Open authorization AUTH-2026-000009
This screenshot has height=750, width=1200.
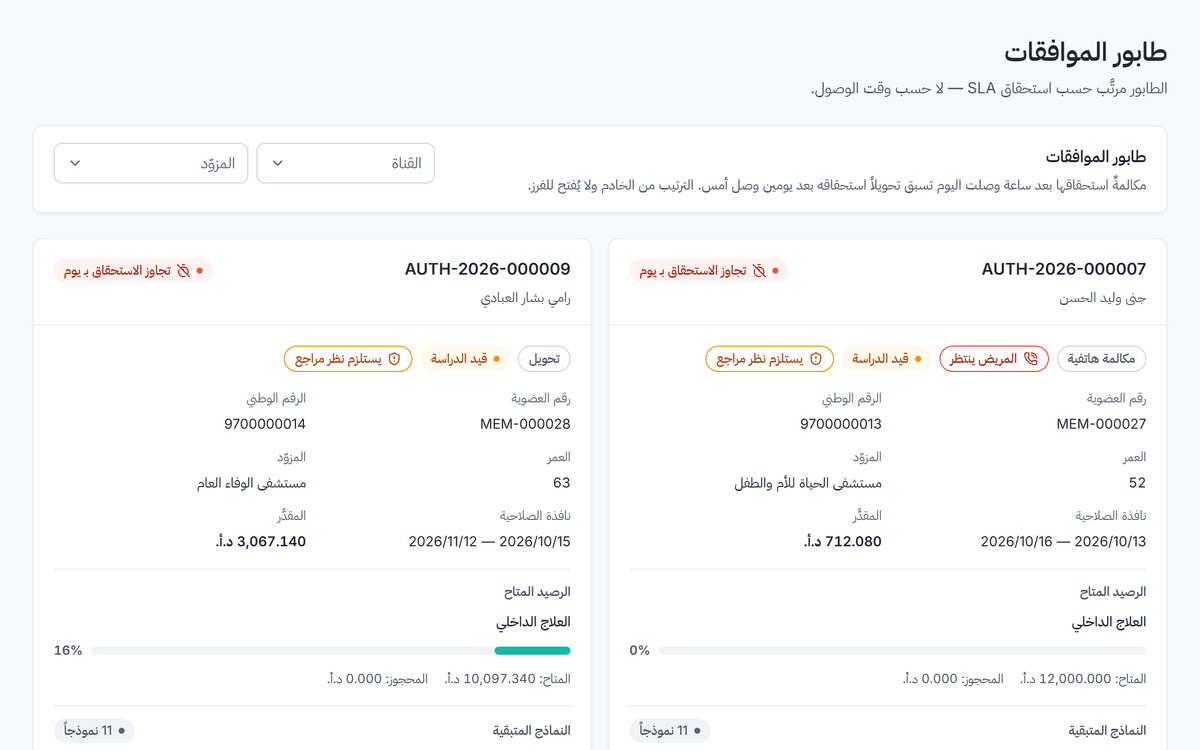click(x=488, y=269)
